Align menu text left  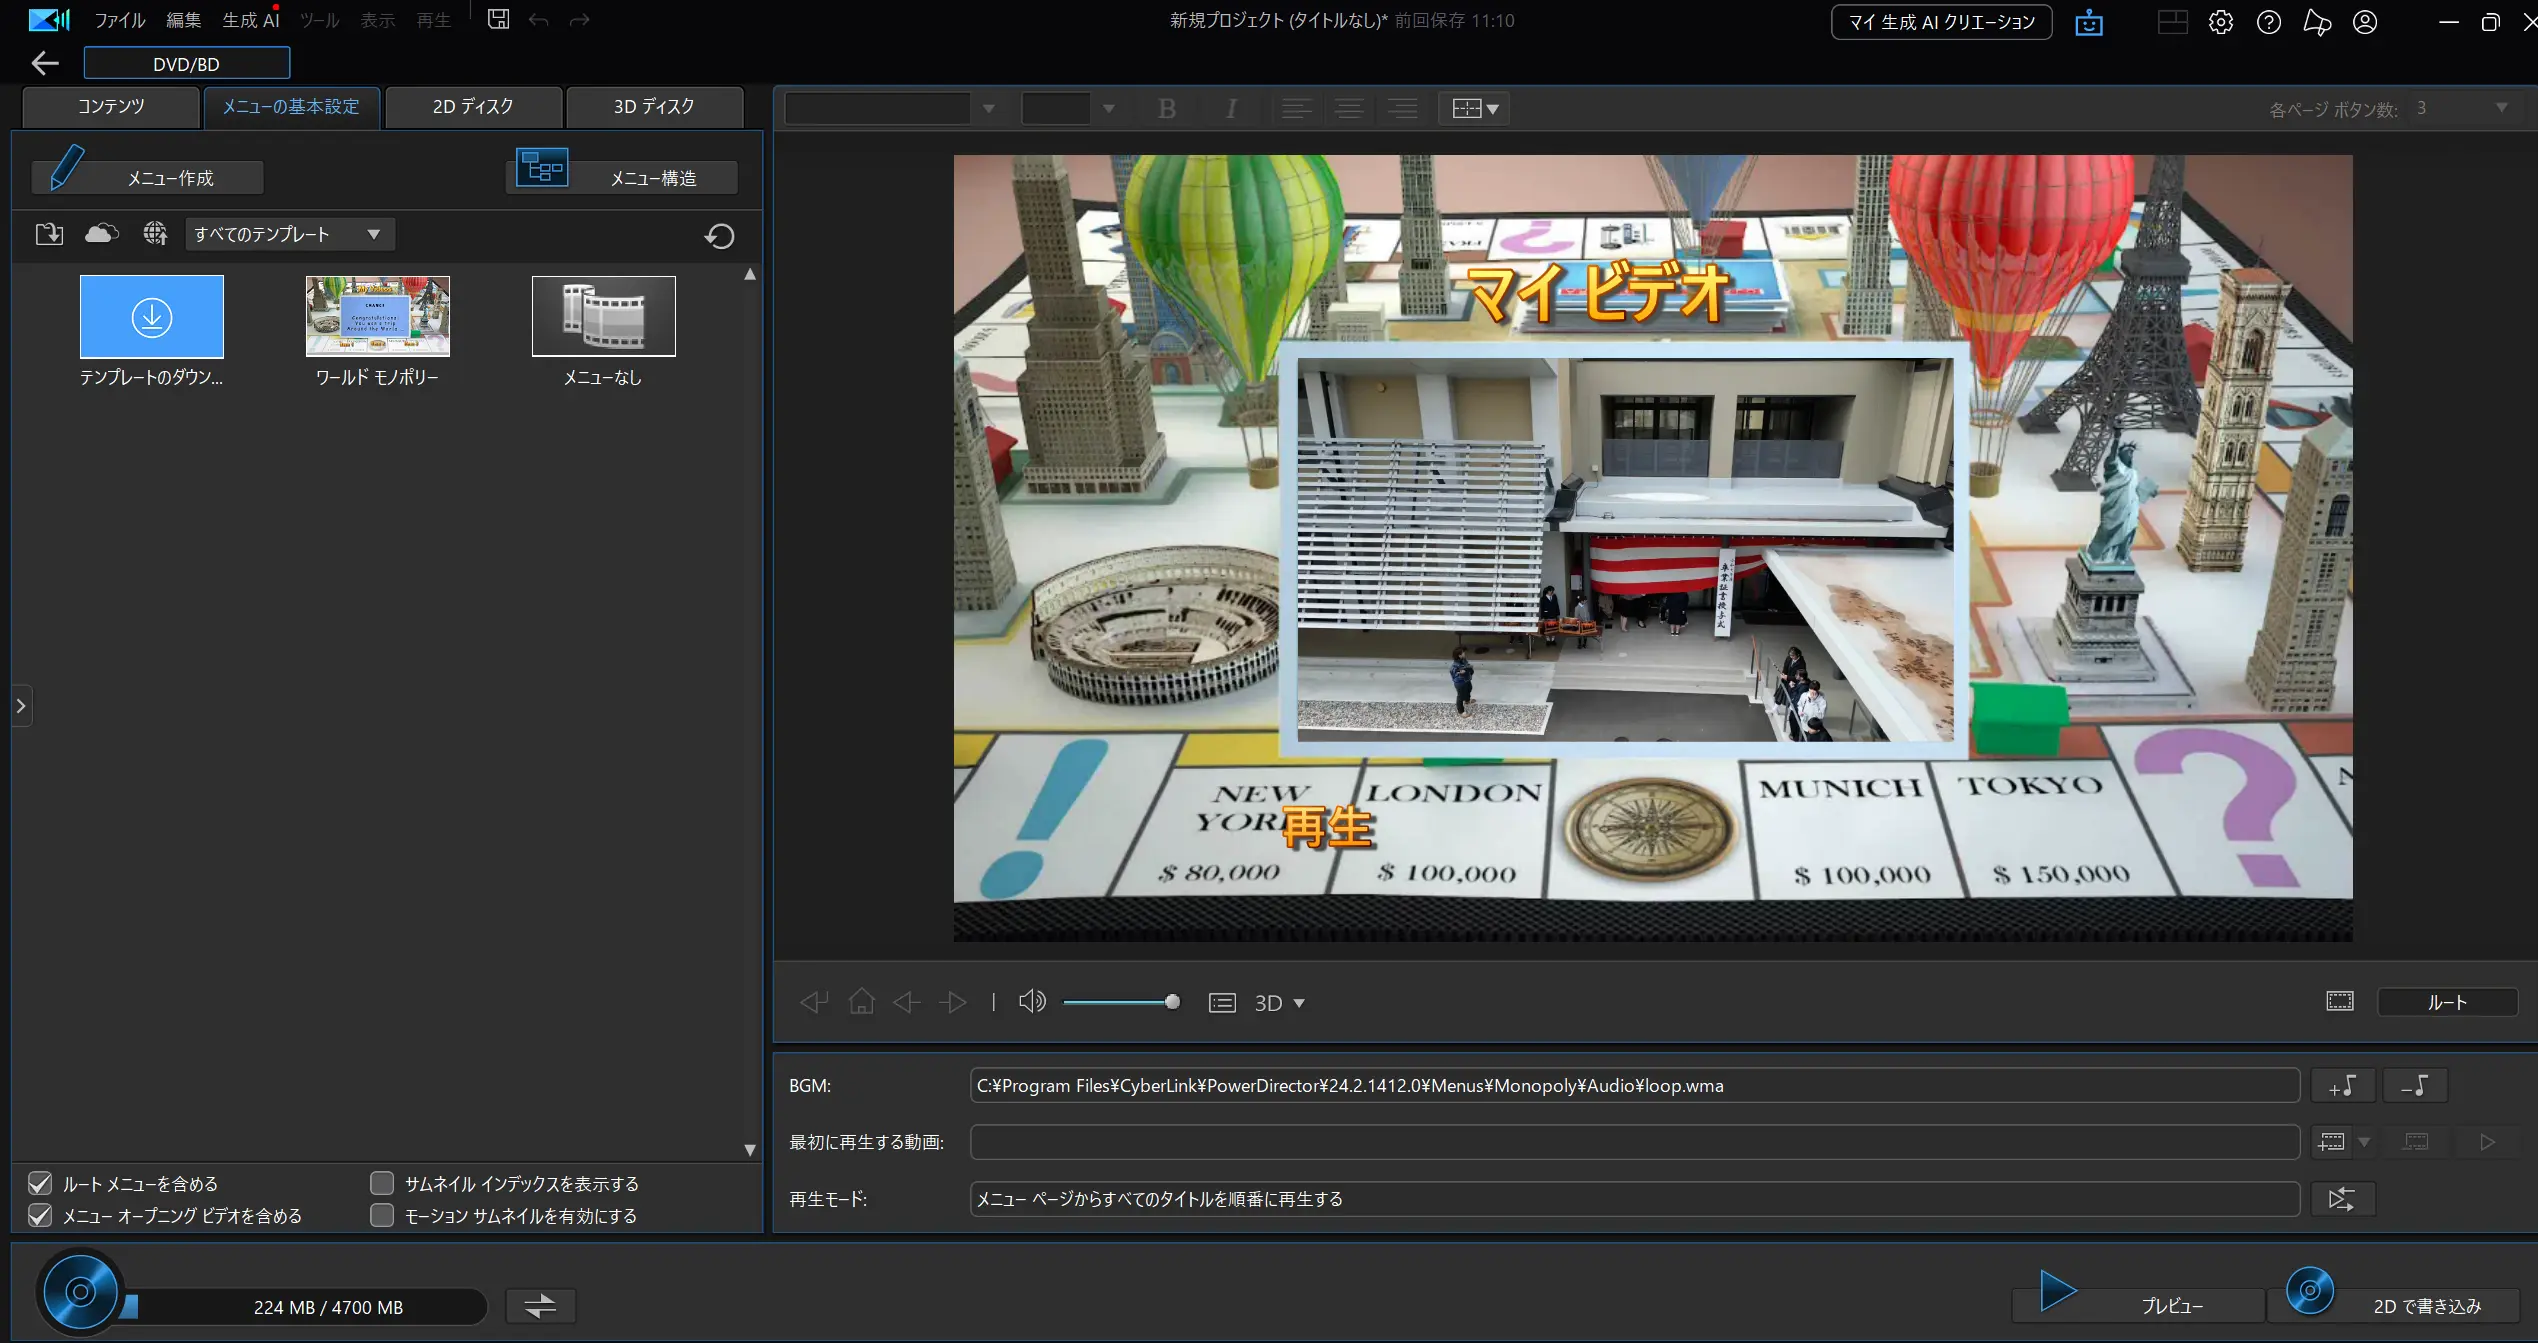coord(1296,108)
